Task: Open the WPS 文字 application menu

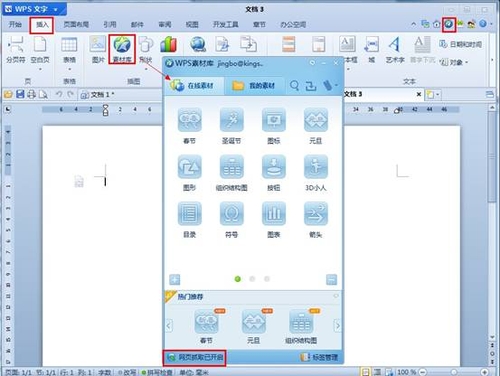Action: [34, 9]
